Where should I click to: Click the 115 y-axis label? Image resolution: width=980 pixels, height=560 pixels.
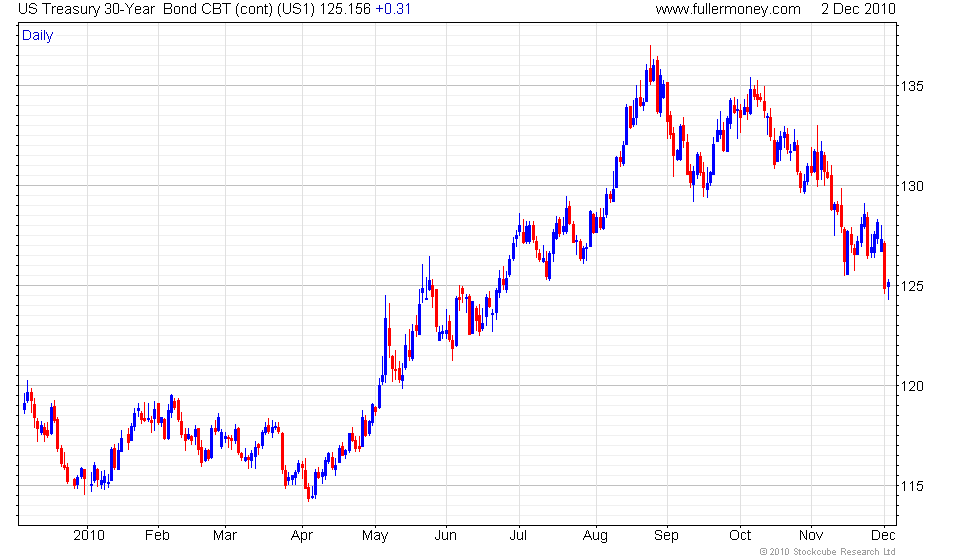click(x=912, y=486)
